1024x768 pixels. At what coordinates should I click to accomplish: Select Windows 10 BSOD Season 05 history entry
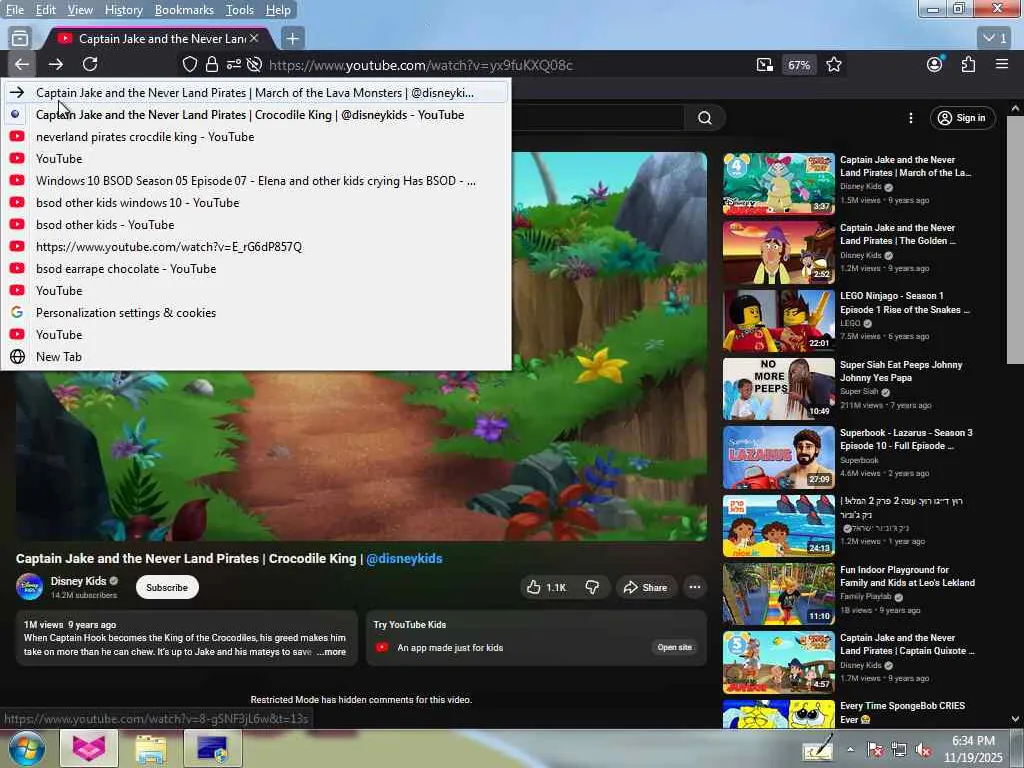click(x=256, y=181)
